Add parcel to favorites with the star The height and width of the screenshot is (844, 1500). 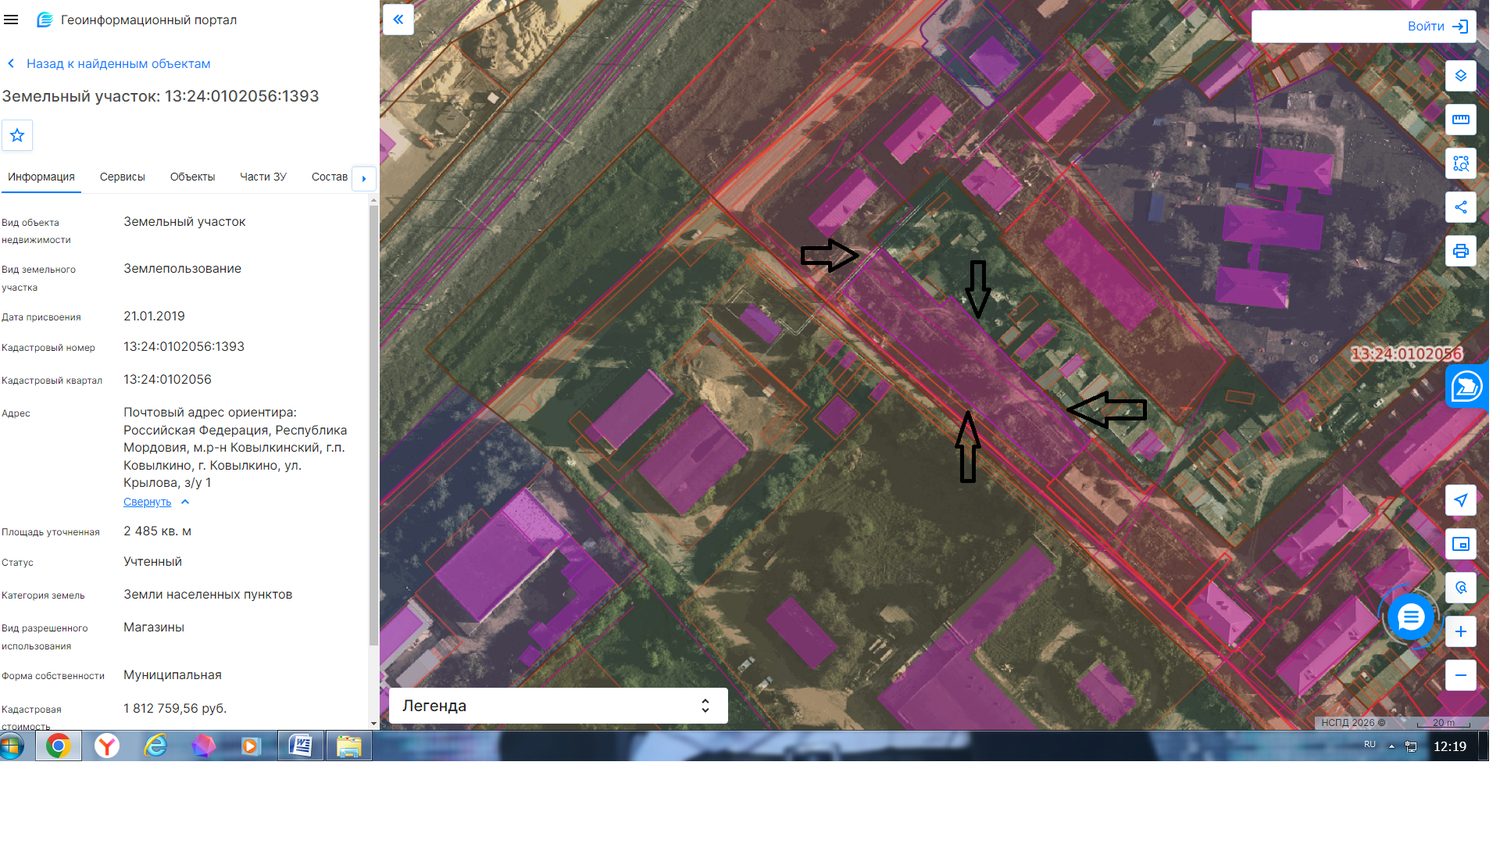[x=17, y=136]
